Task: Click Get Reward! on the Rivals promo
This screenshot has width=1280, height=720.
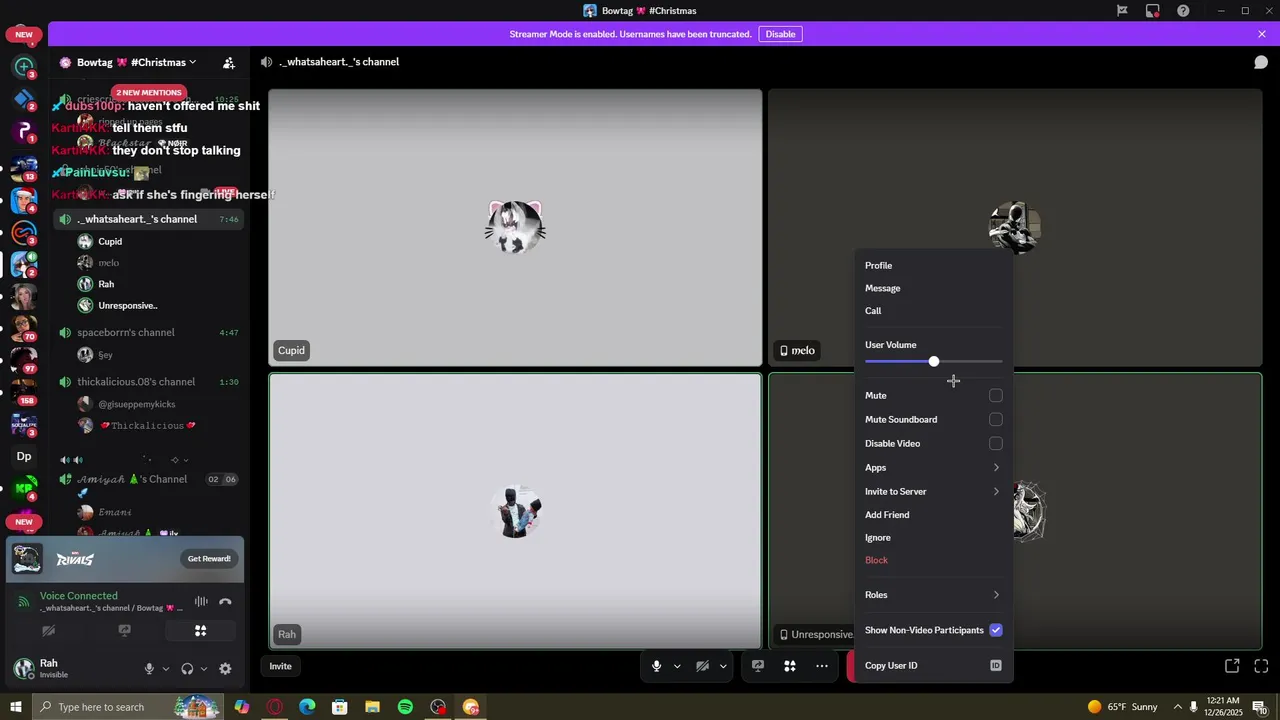Action: (x=209, y=559)
